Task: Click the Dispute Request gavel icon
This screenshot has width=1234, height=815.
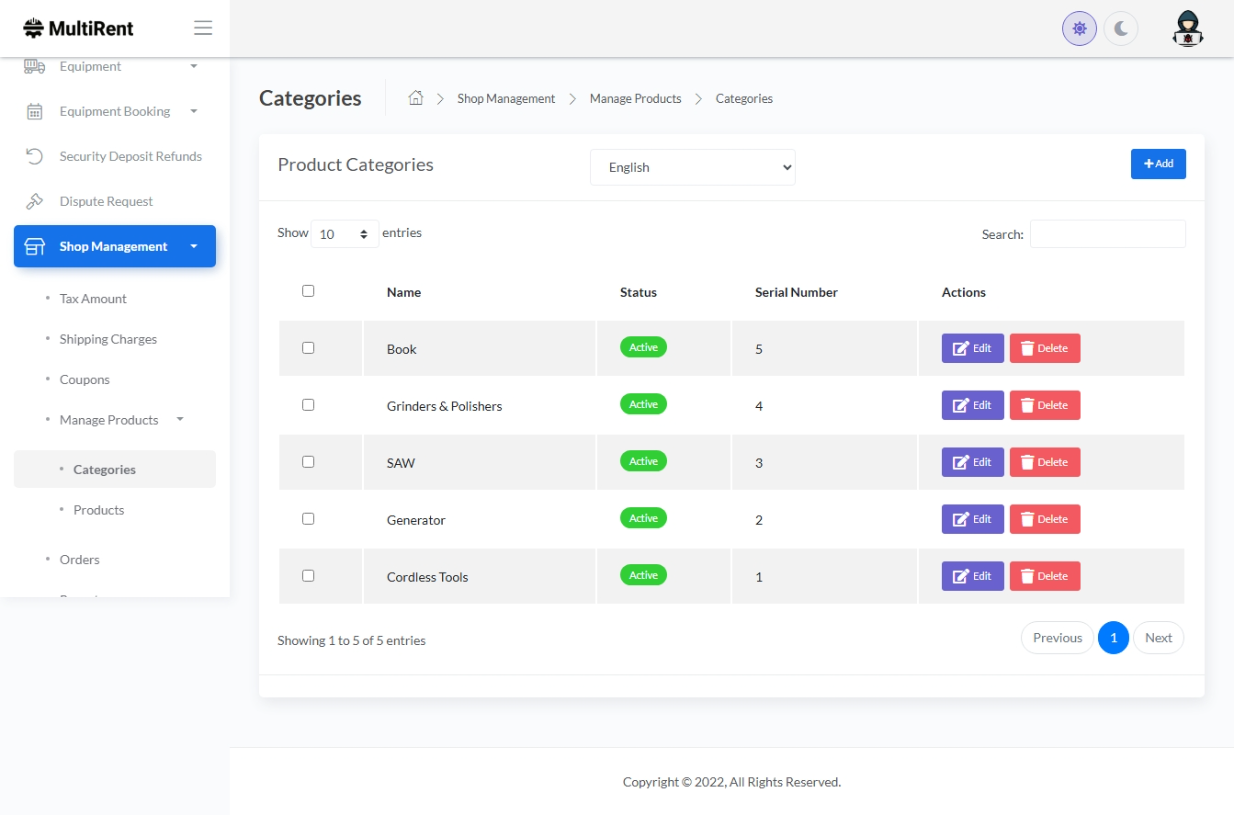Action: click(34, 202)
